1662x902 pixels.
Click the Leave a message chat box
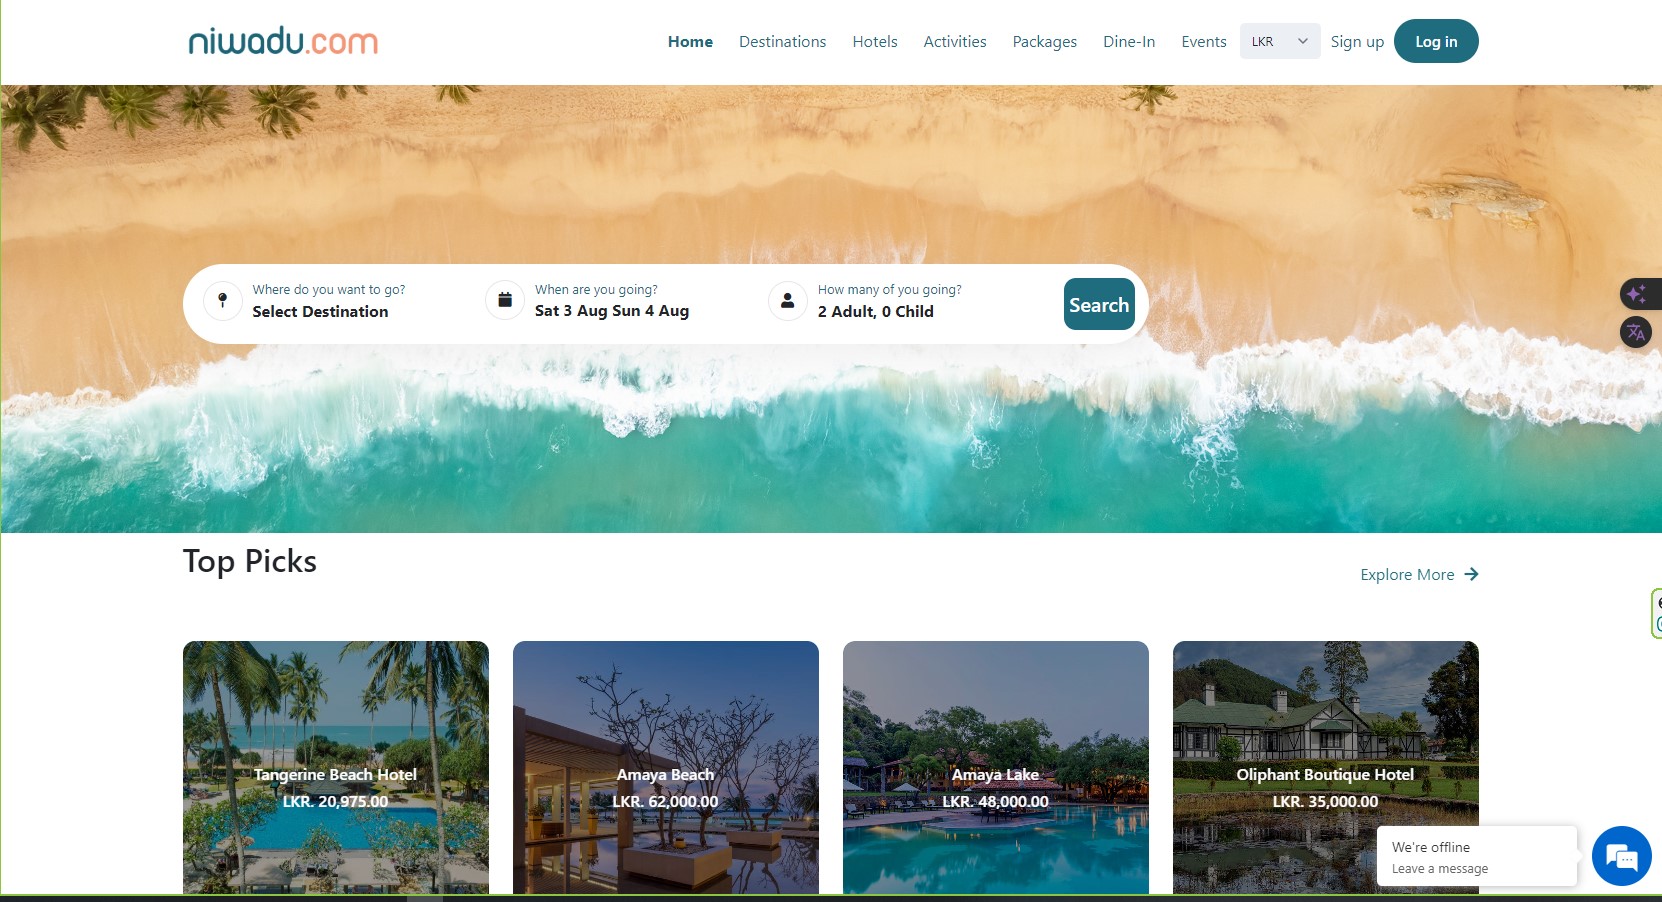[1477, 856]
